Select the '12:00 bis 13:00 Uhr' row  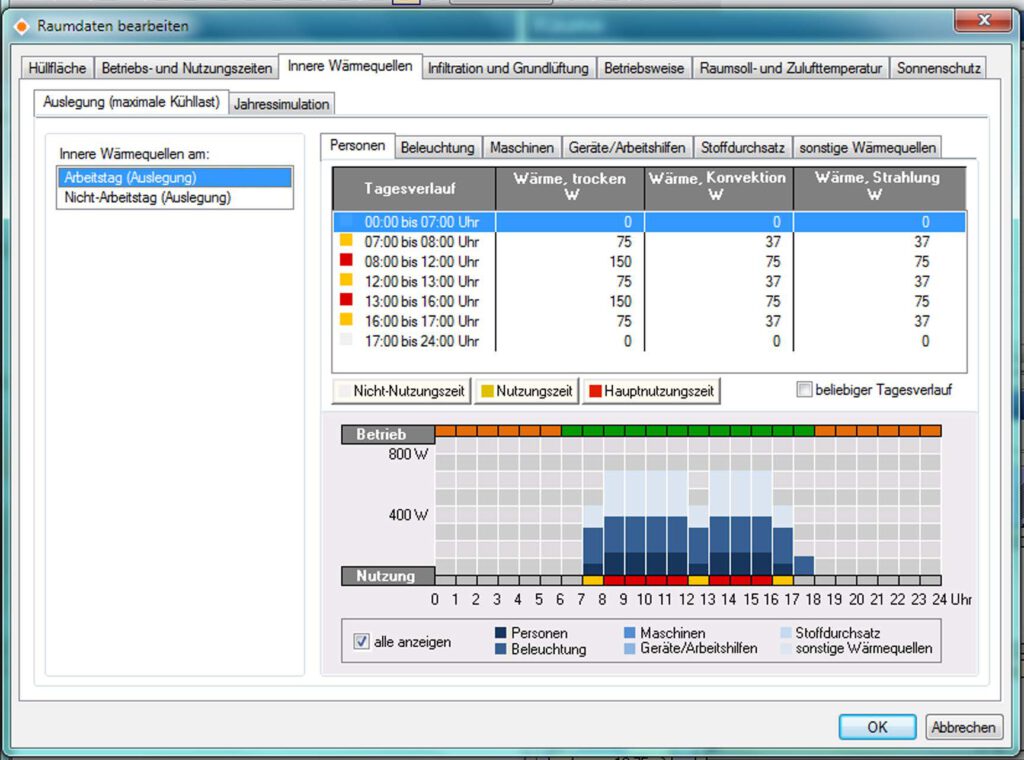click(x=649, y=281)
